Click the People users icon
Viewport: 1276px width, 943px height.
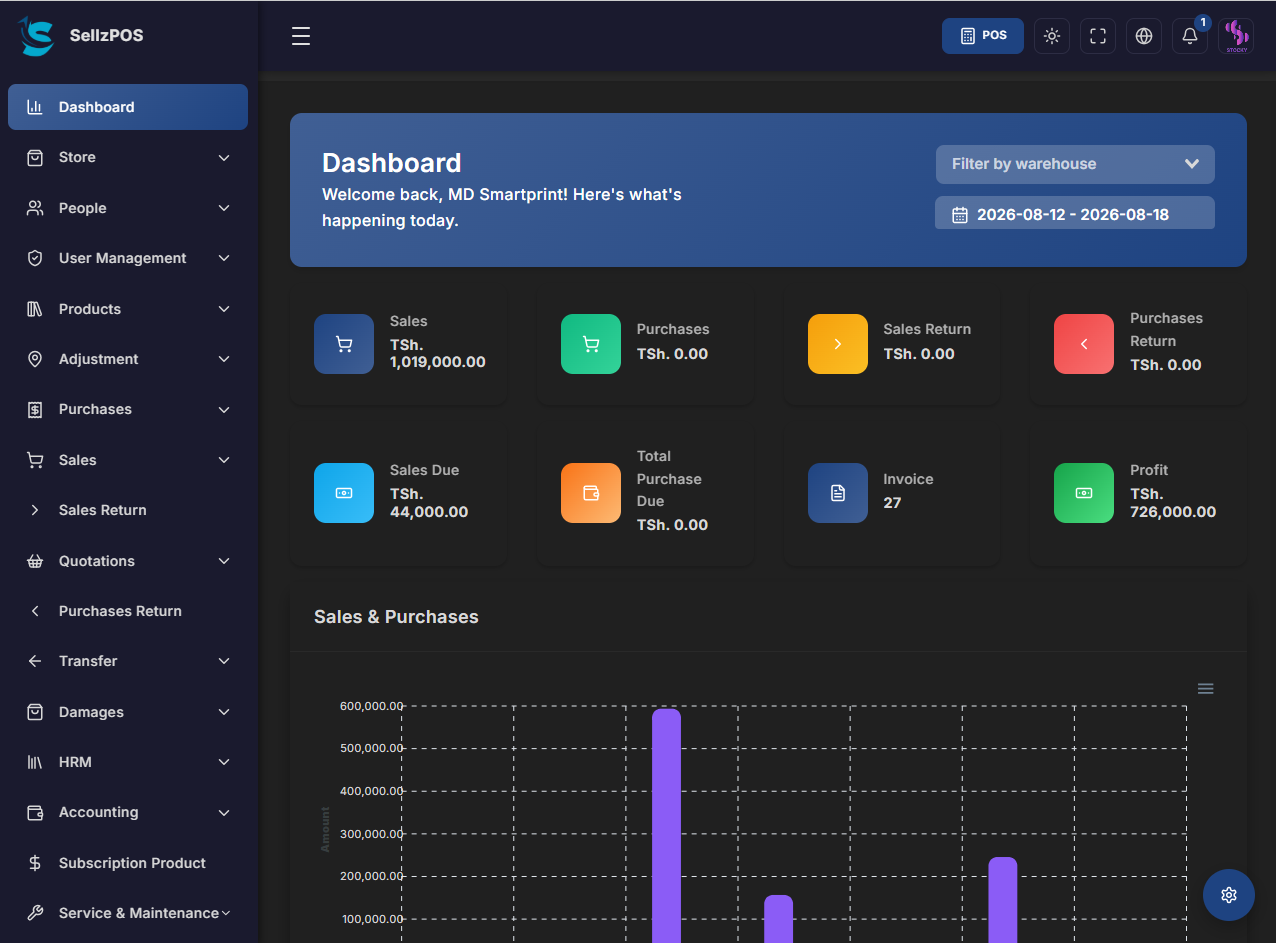pyautogui.click(x=35, y=208)
